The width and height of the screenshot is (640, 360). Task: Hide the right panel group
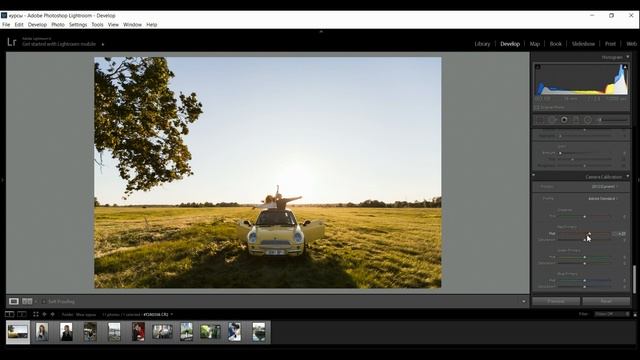(638, 180)
